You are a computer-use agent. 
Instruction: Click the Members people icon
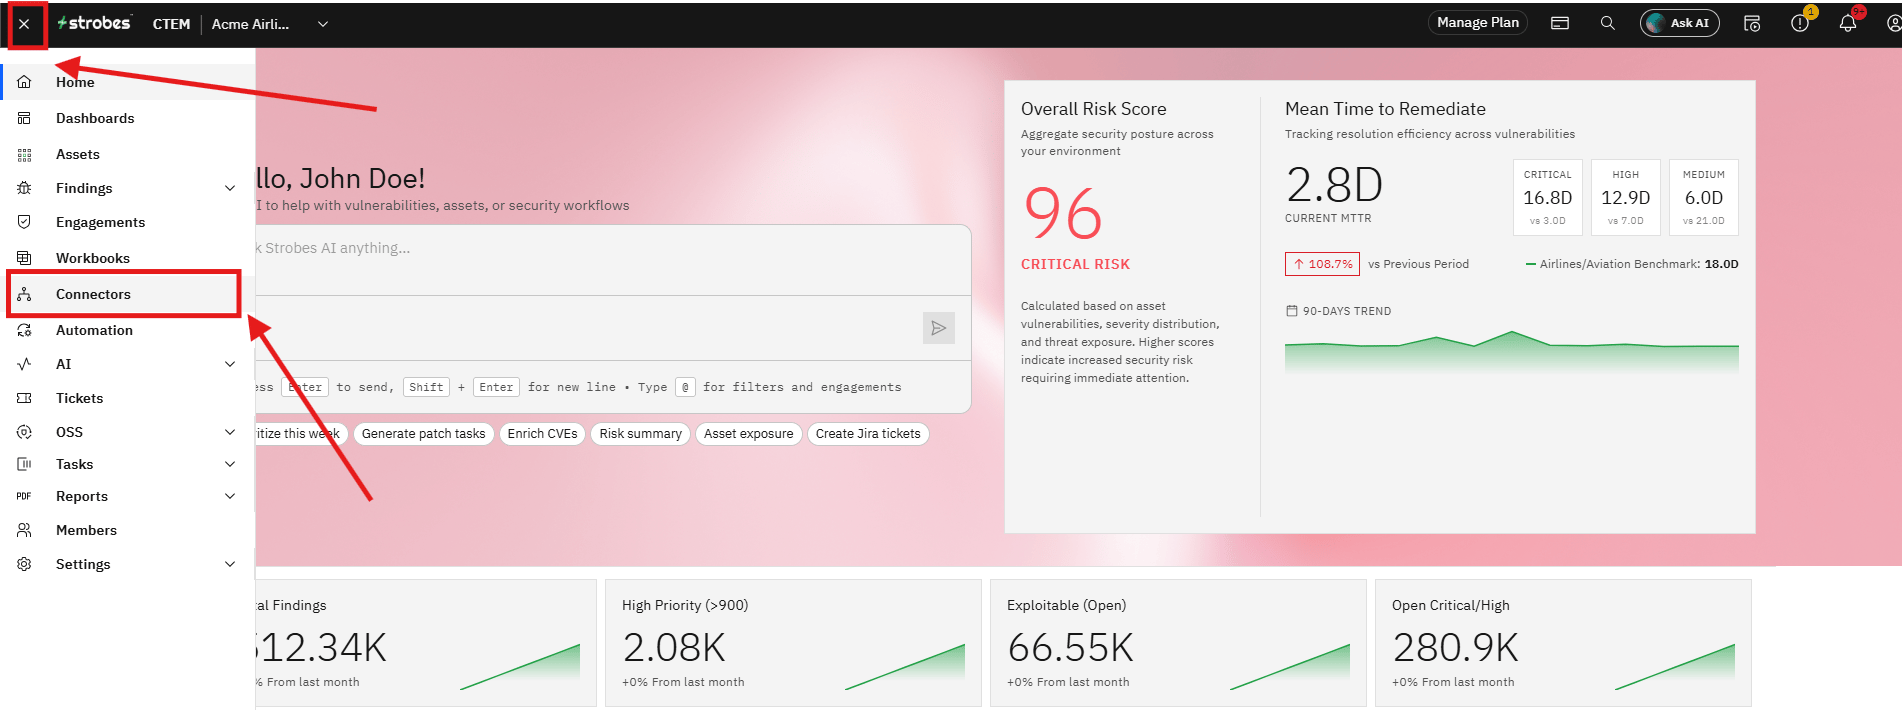click(24, 530)
